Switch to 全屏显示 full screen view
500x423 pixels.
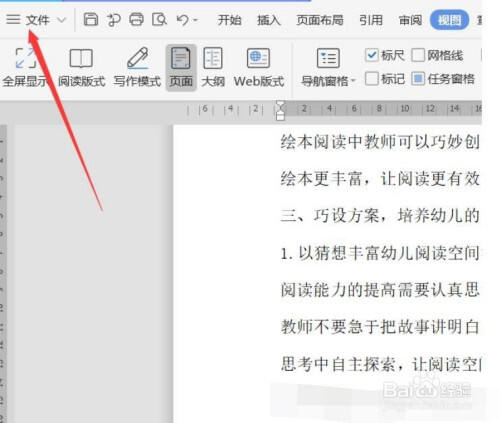25,68
